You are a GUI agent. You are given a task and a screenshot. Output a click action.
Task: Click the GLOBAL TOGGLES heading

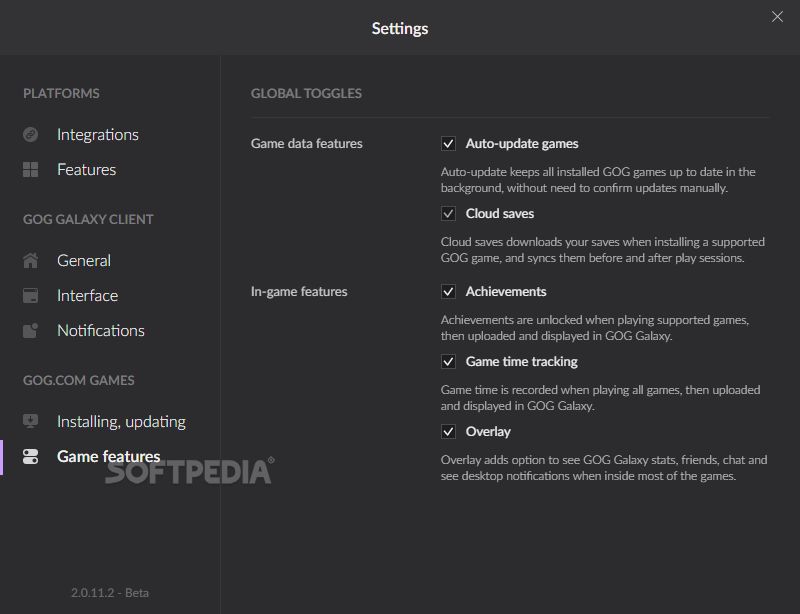coord(306,93)
